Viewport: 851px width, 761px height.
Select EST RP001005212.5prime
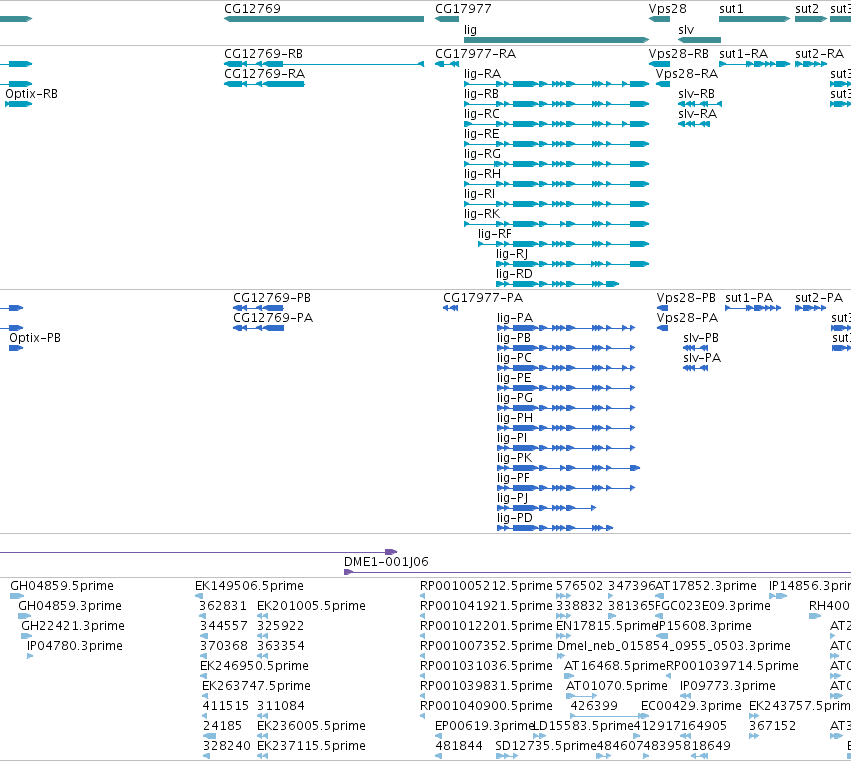(x=422, y=596)
